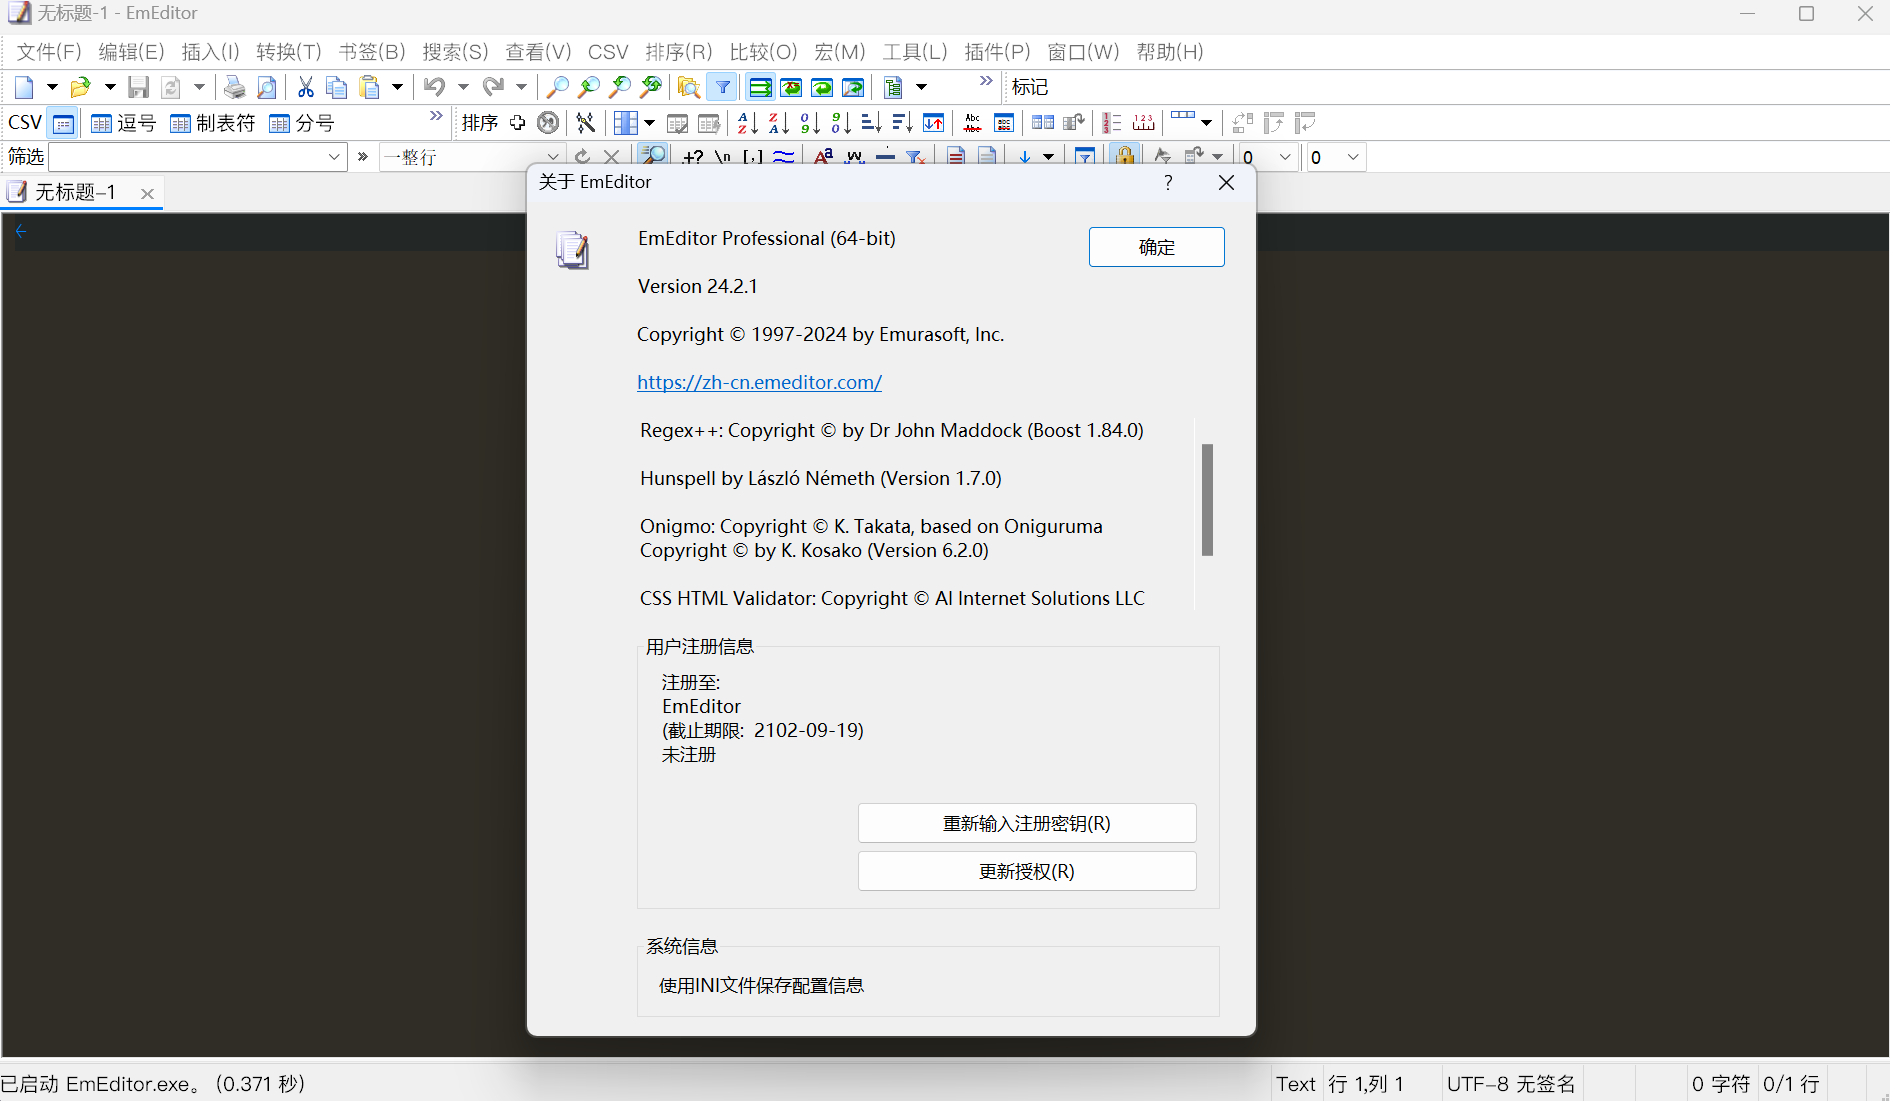Click the Find in Files folder icon
The width and height of the screenshot is (1890, 1101).
point(688,88)
